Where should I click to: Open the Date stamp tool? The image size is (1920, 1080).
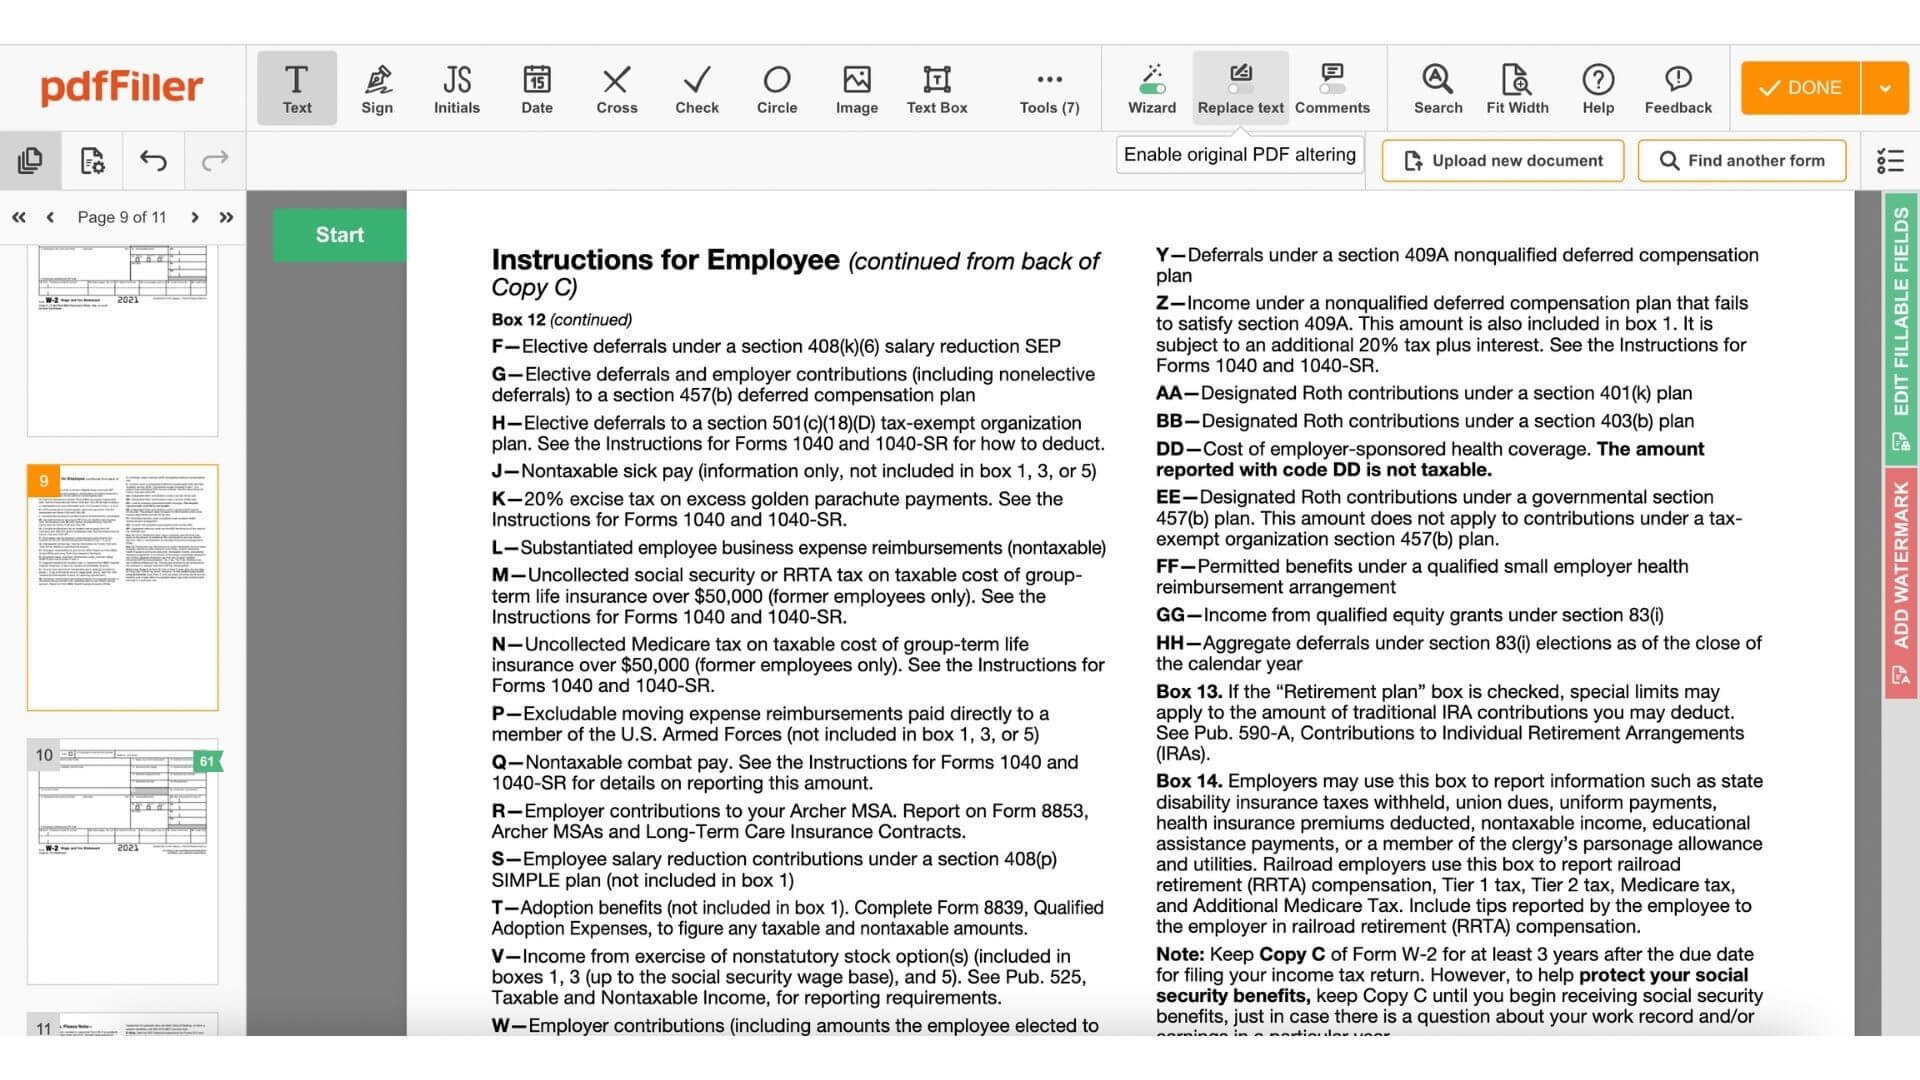(x=537, y=87)
